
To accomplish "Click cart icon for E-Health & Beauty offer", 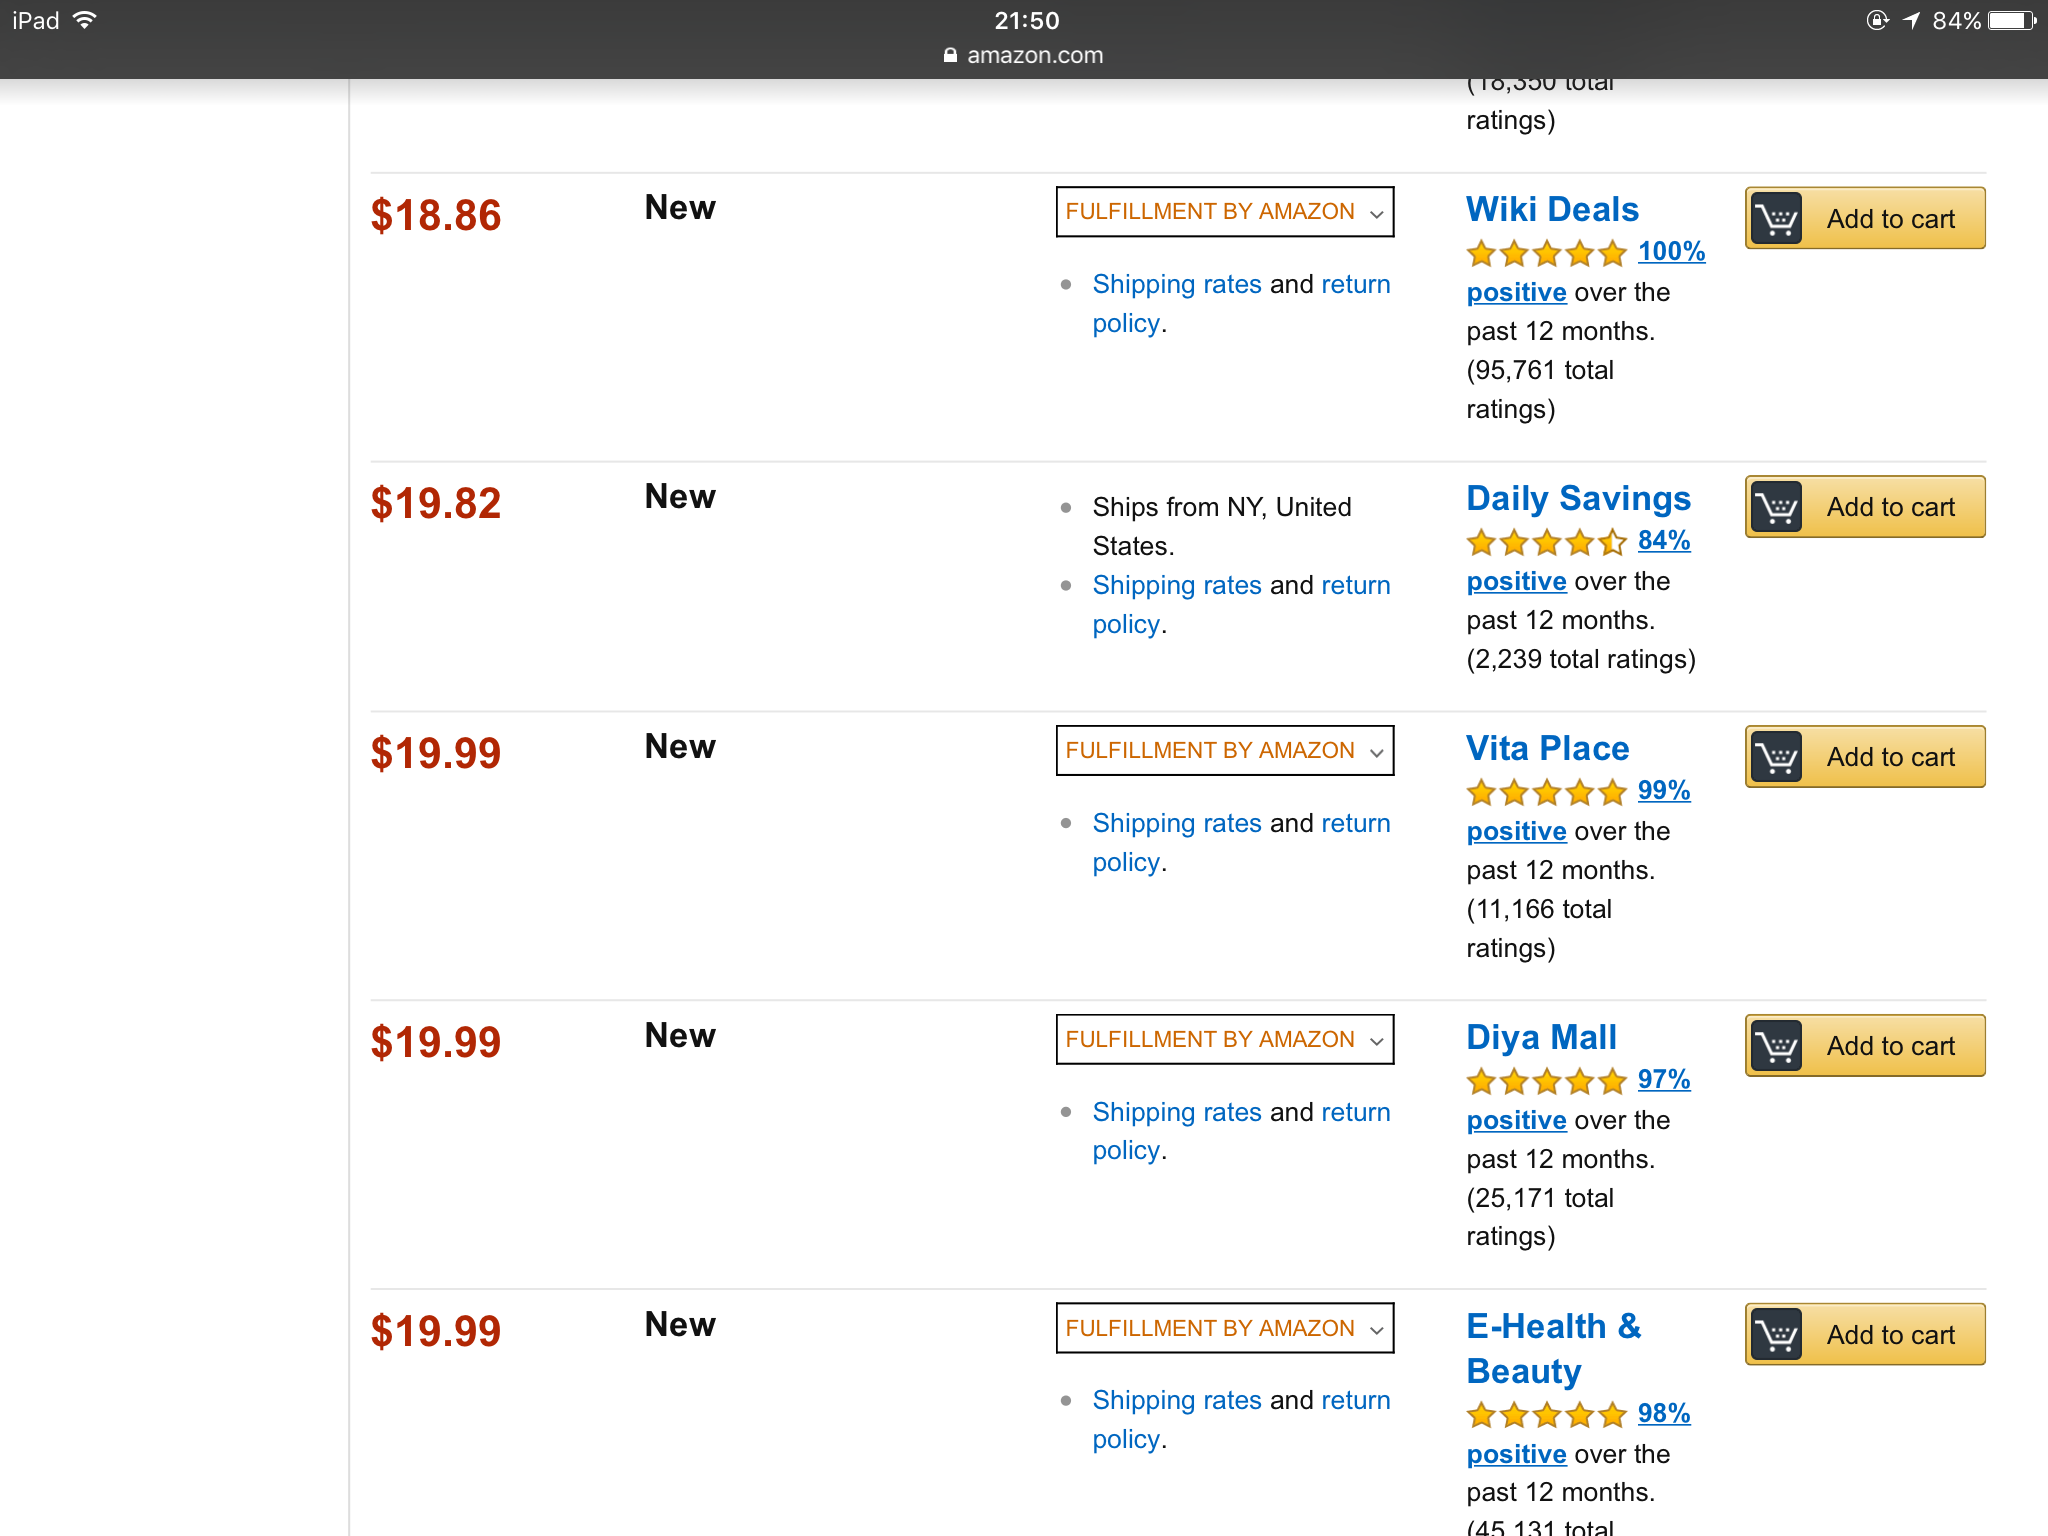I will point(1776,1335).
